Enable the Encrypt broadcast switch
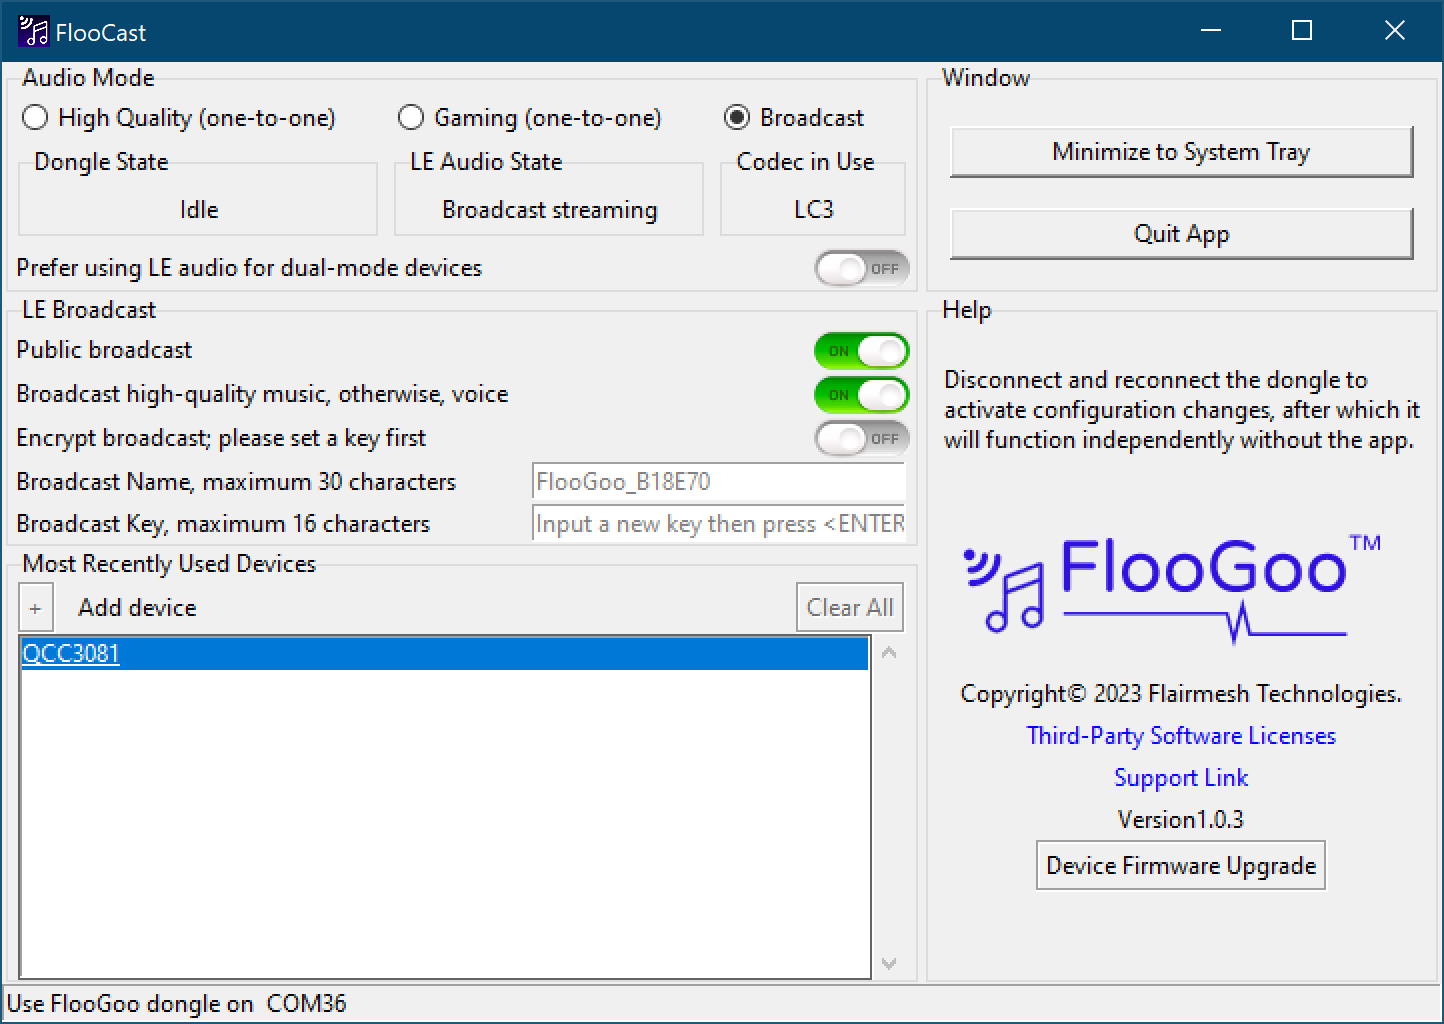This screenshot has height=1024, width=1444. 862,438
